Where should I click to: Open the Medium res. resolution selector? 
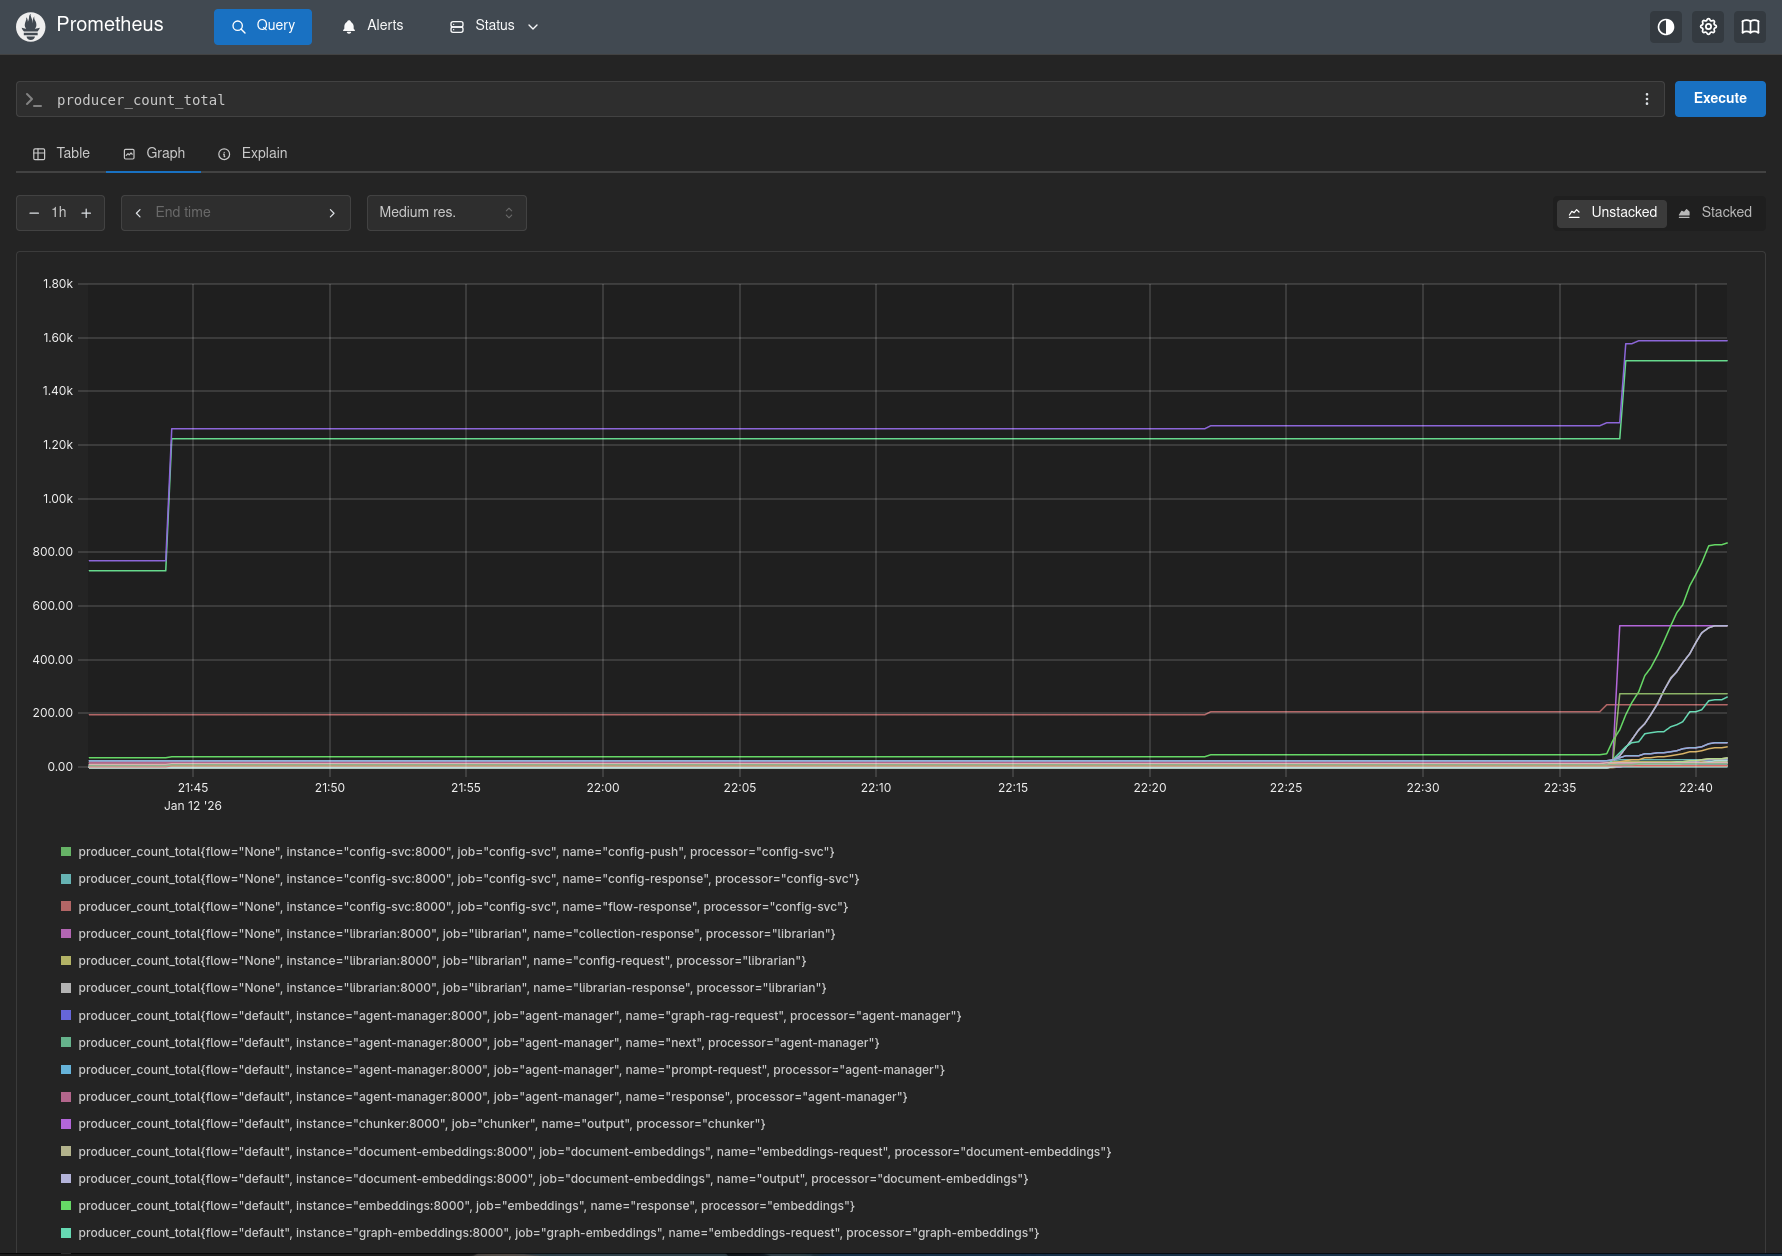point(446,212)
